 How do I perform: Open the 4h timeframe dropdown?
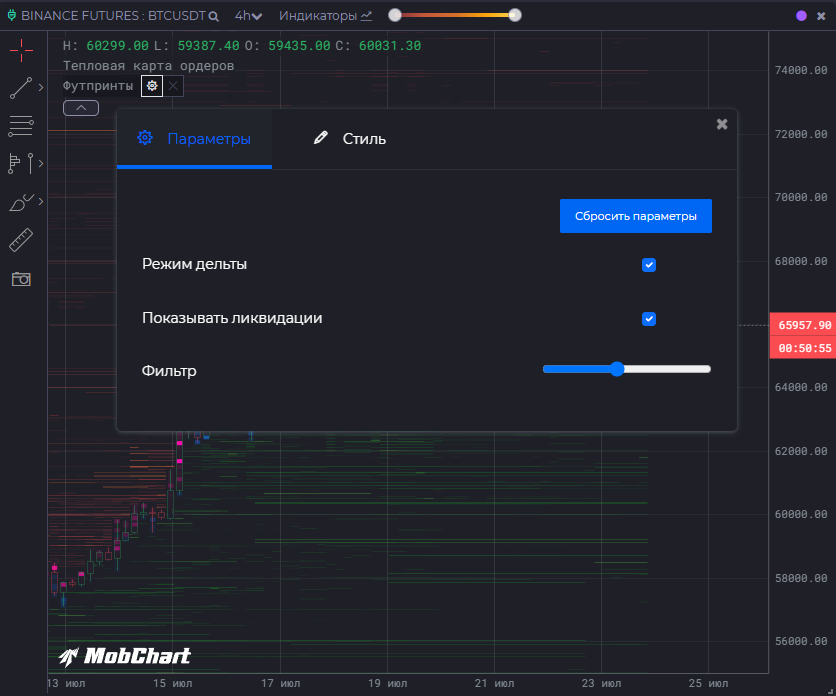(248, 16)
